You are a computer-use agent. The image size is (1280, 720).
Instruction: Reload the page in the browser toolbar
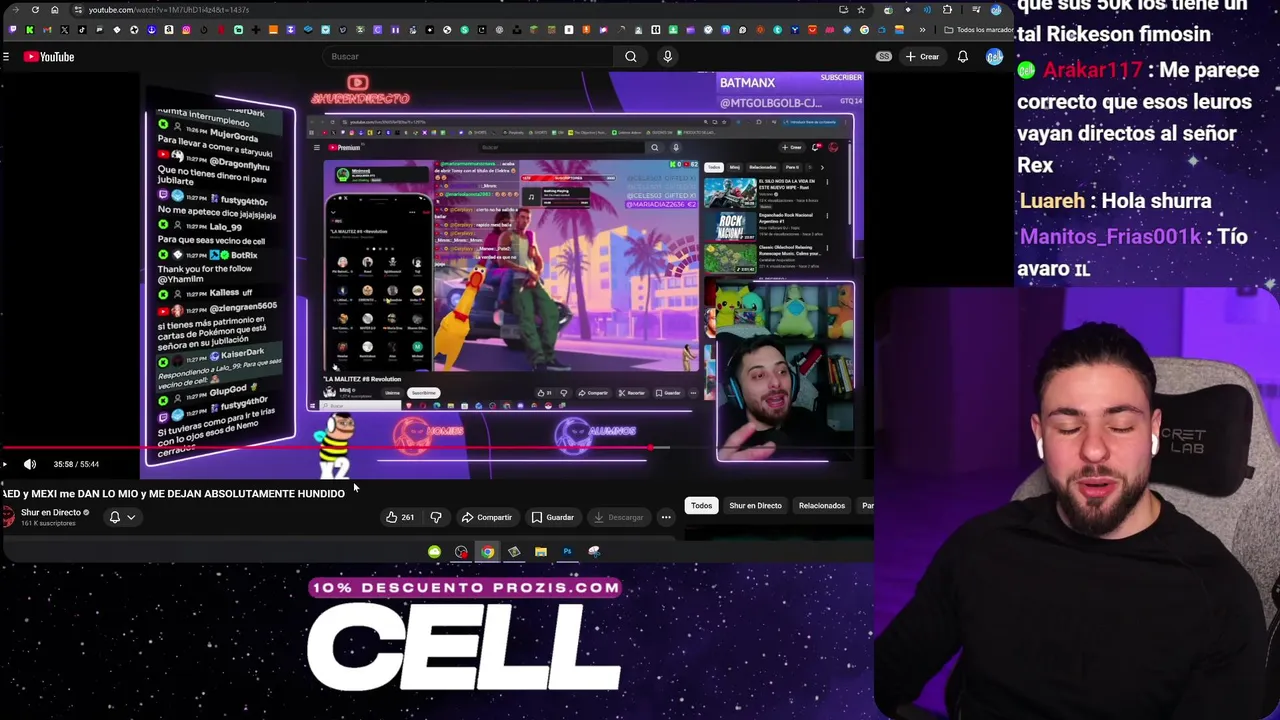pos(35,10)
